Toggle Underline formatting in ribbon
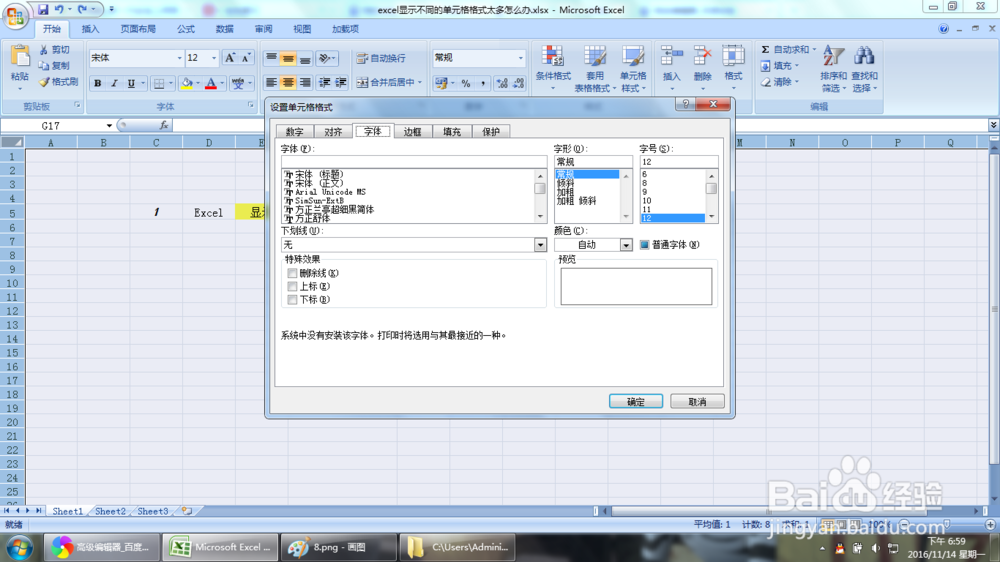1000x562 pixels. (x=131, y=83)
